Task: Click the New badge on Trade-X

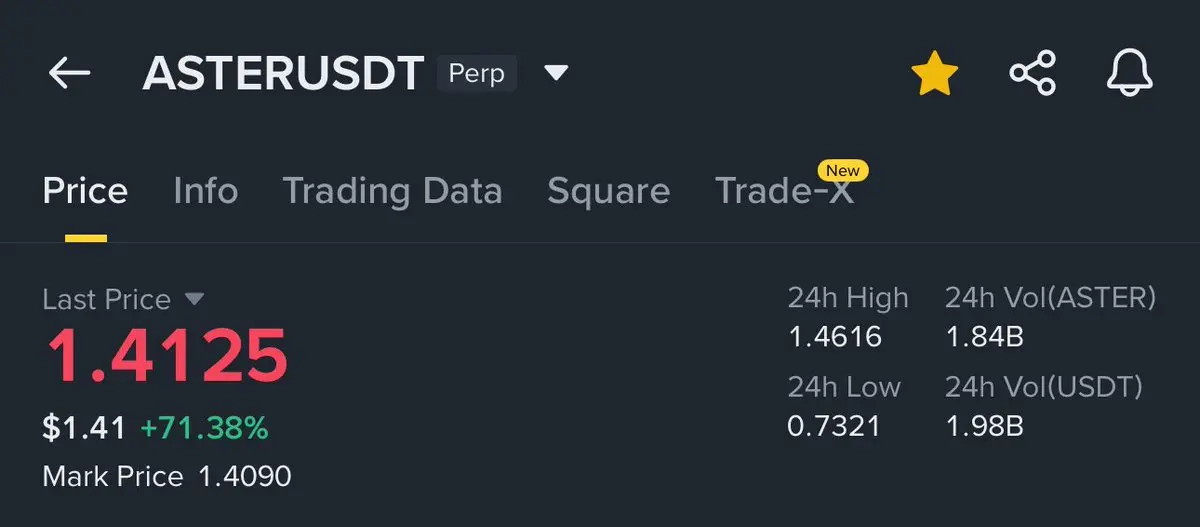Action: tap(842, 170)
